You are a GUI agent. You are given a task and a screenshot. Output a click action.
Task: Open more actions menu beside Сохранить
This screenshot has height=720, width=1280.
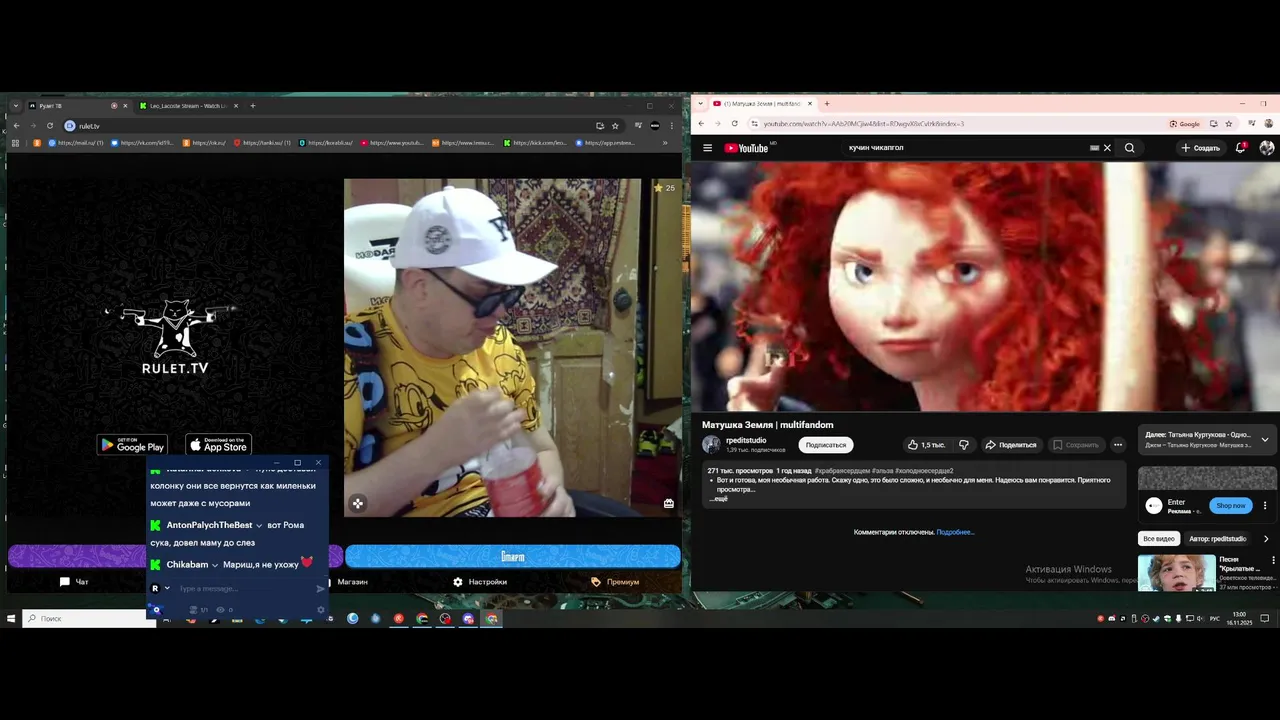tap(1118, 445)
